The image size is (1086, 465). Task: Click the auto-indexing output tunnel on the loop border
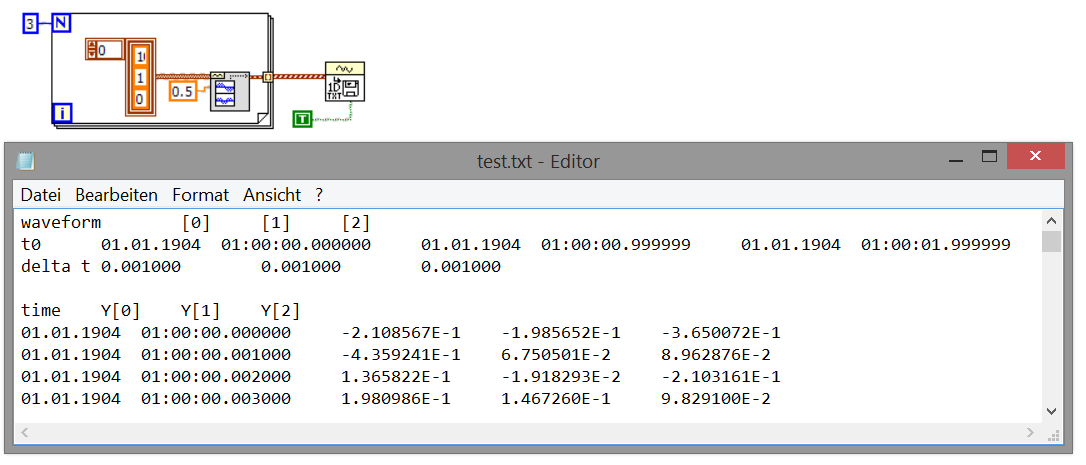coord(268,77)
